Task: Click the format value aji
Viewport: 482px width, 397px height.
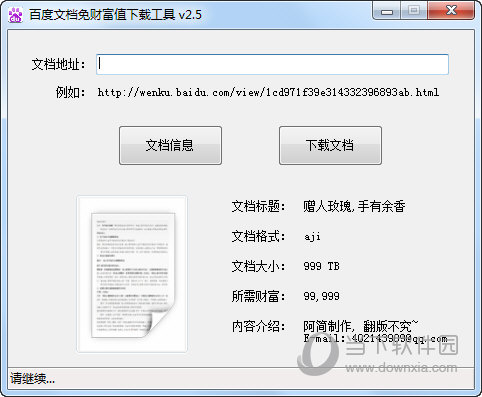Action: point(312,237)
